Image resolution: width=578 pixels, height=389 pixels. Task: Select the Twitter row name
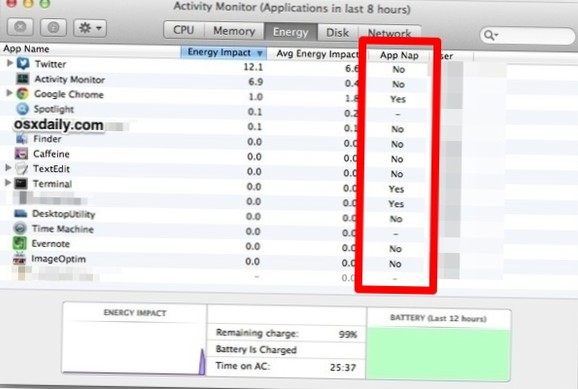[x=51, y=64]
